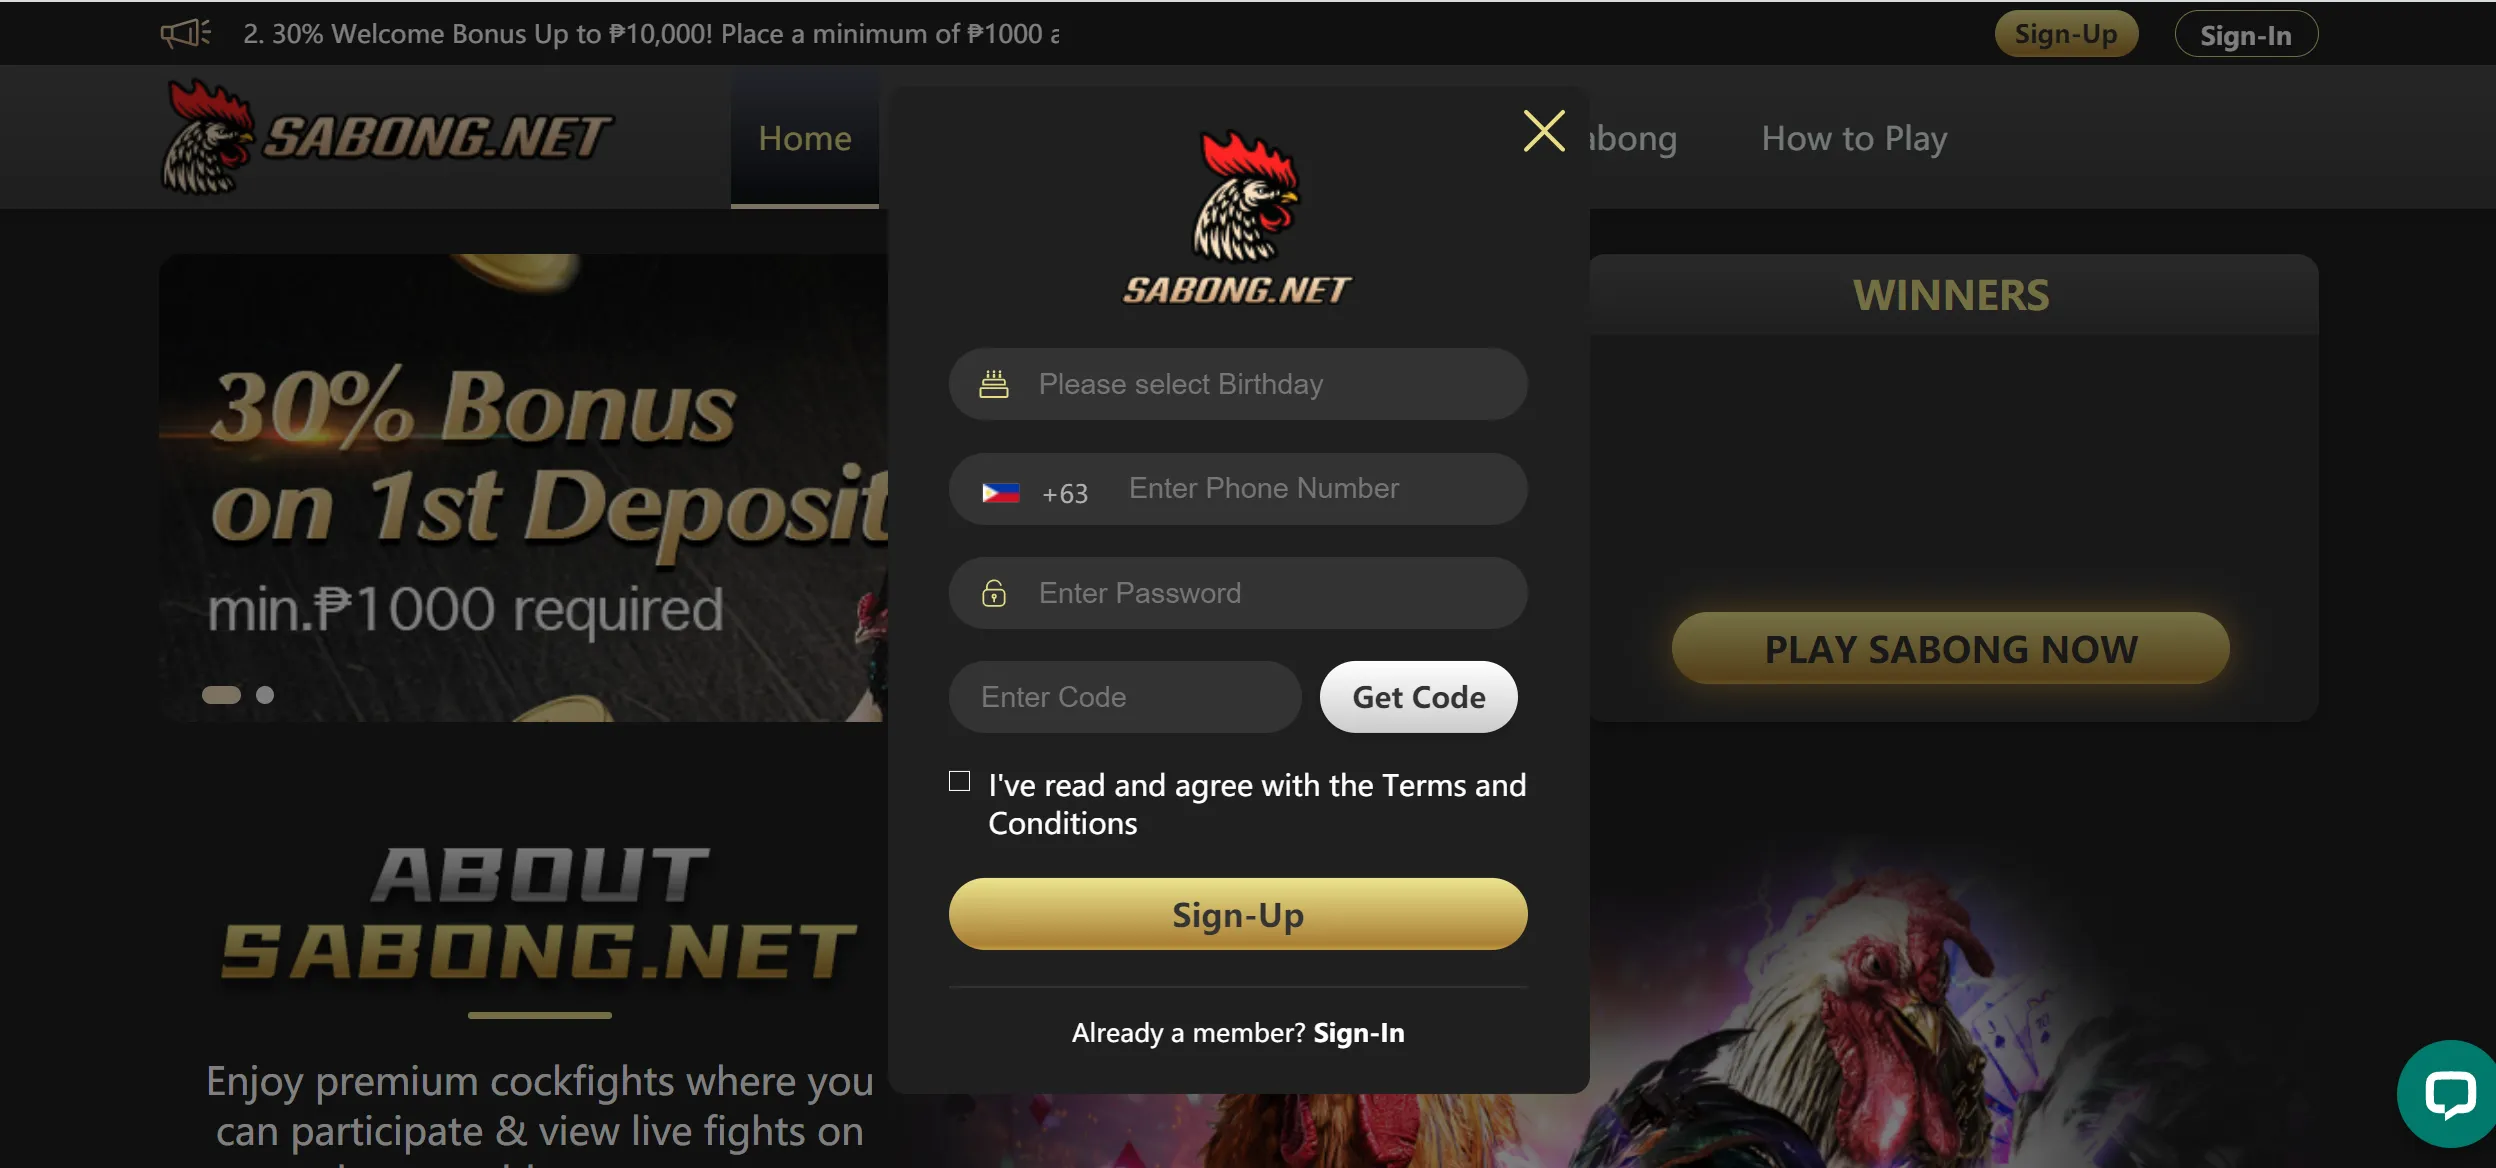Click the birthday cake icon field
Viewport: 2496px width, 1168px height.
click(995, 382)
